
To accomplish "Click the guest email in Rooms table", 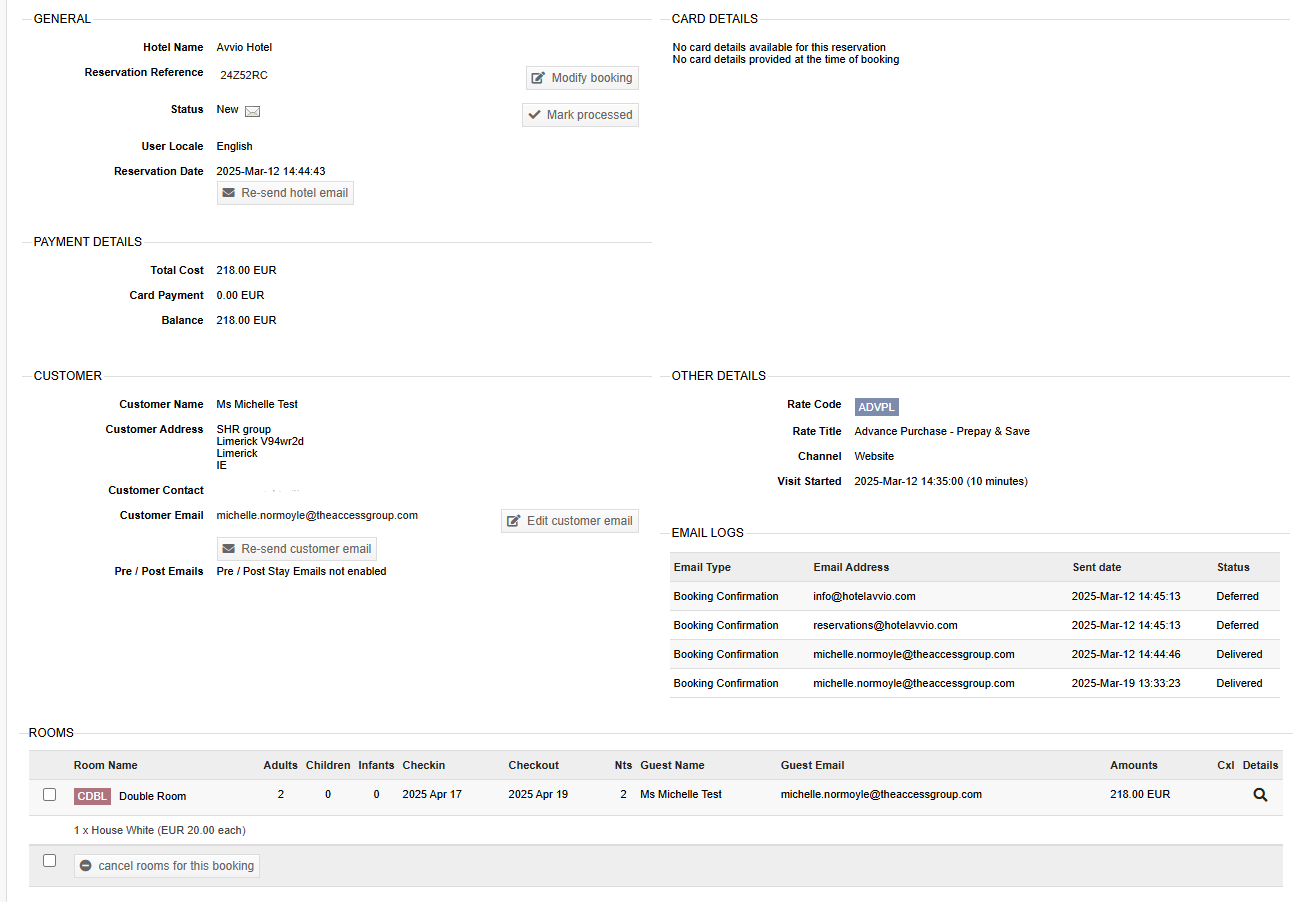I will pyautogui.click(x=881, y=794).
